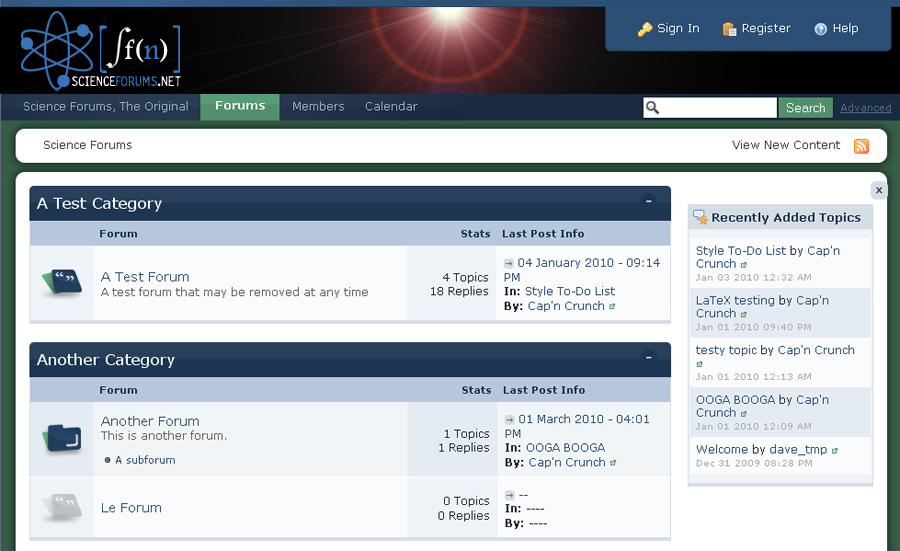Image resolution: width=900 pixels, height=551 pixels.
Task: Click View New Content
Action: coord(786,145)
